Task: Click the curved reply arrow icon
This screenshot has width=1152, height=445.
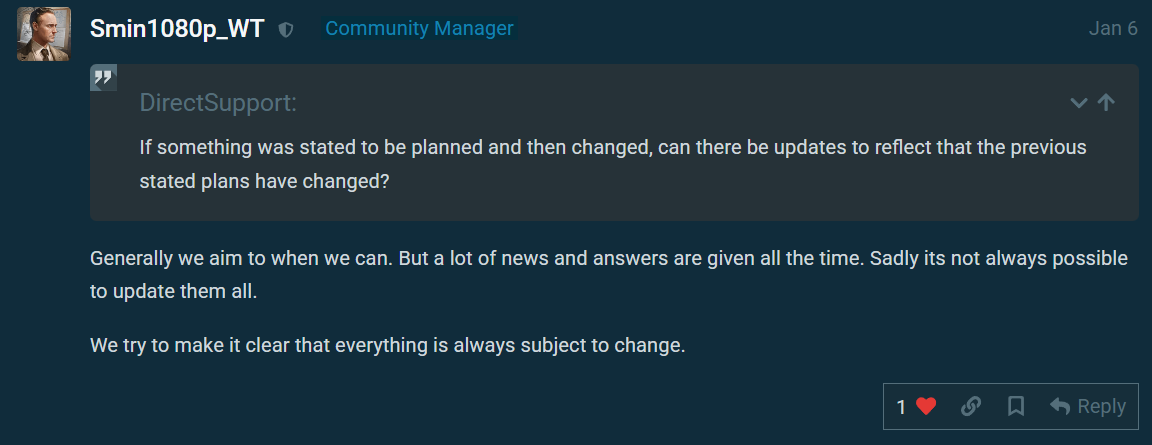Action: pos(1060,406)
